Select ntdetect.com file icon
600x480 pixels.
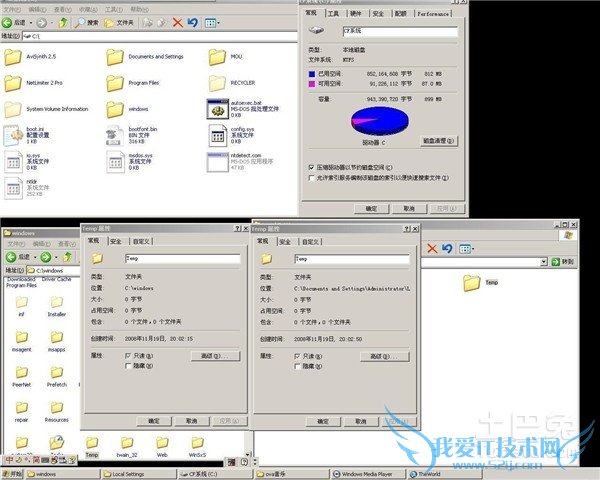[217, 162]
